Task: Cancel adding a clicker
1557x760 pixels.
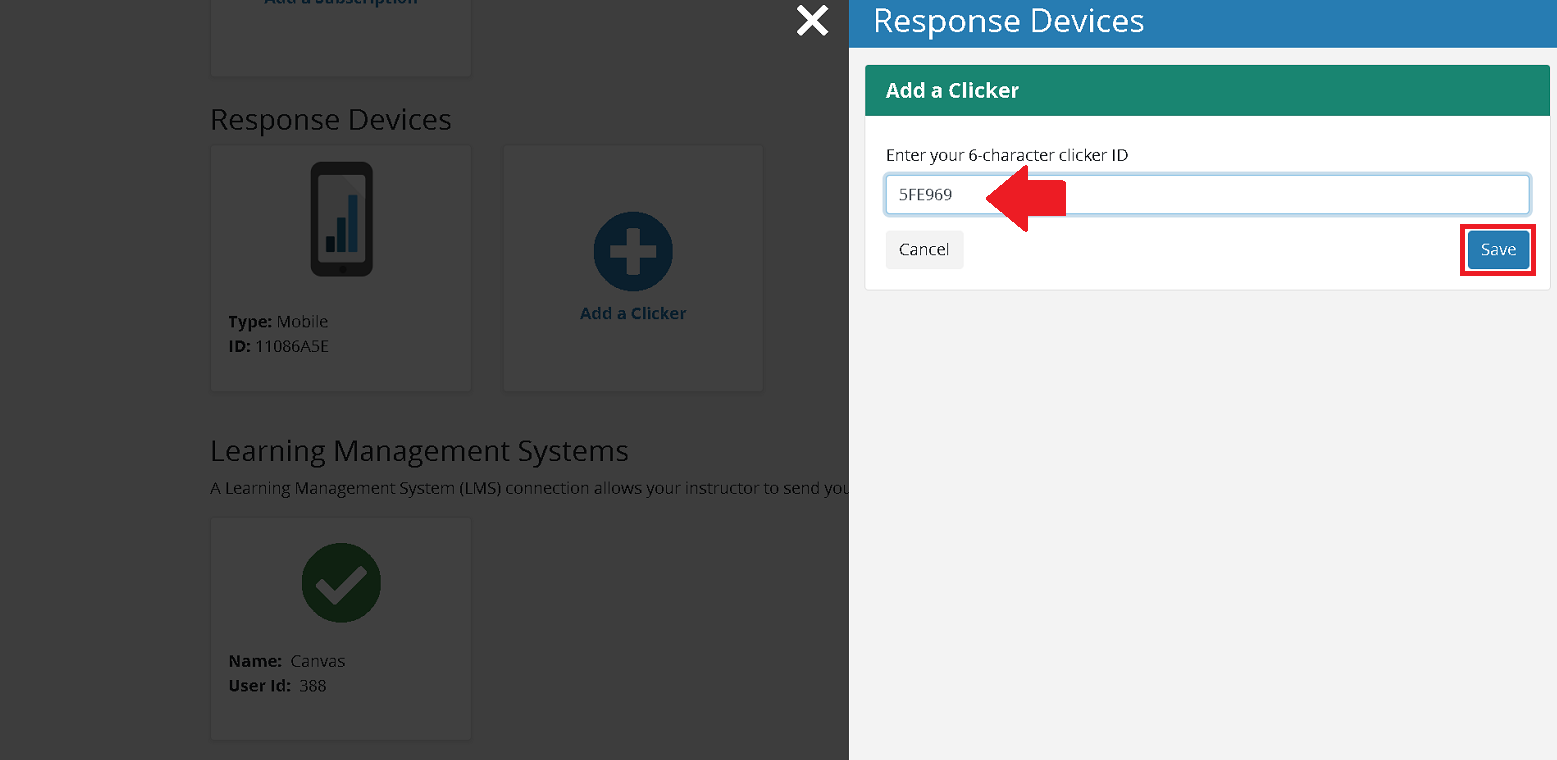Action: (x=924, y=250)
